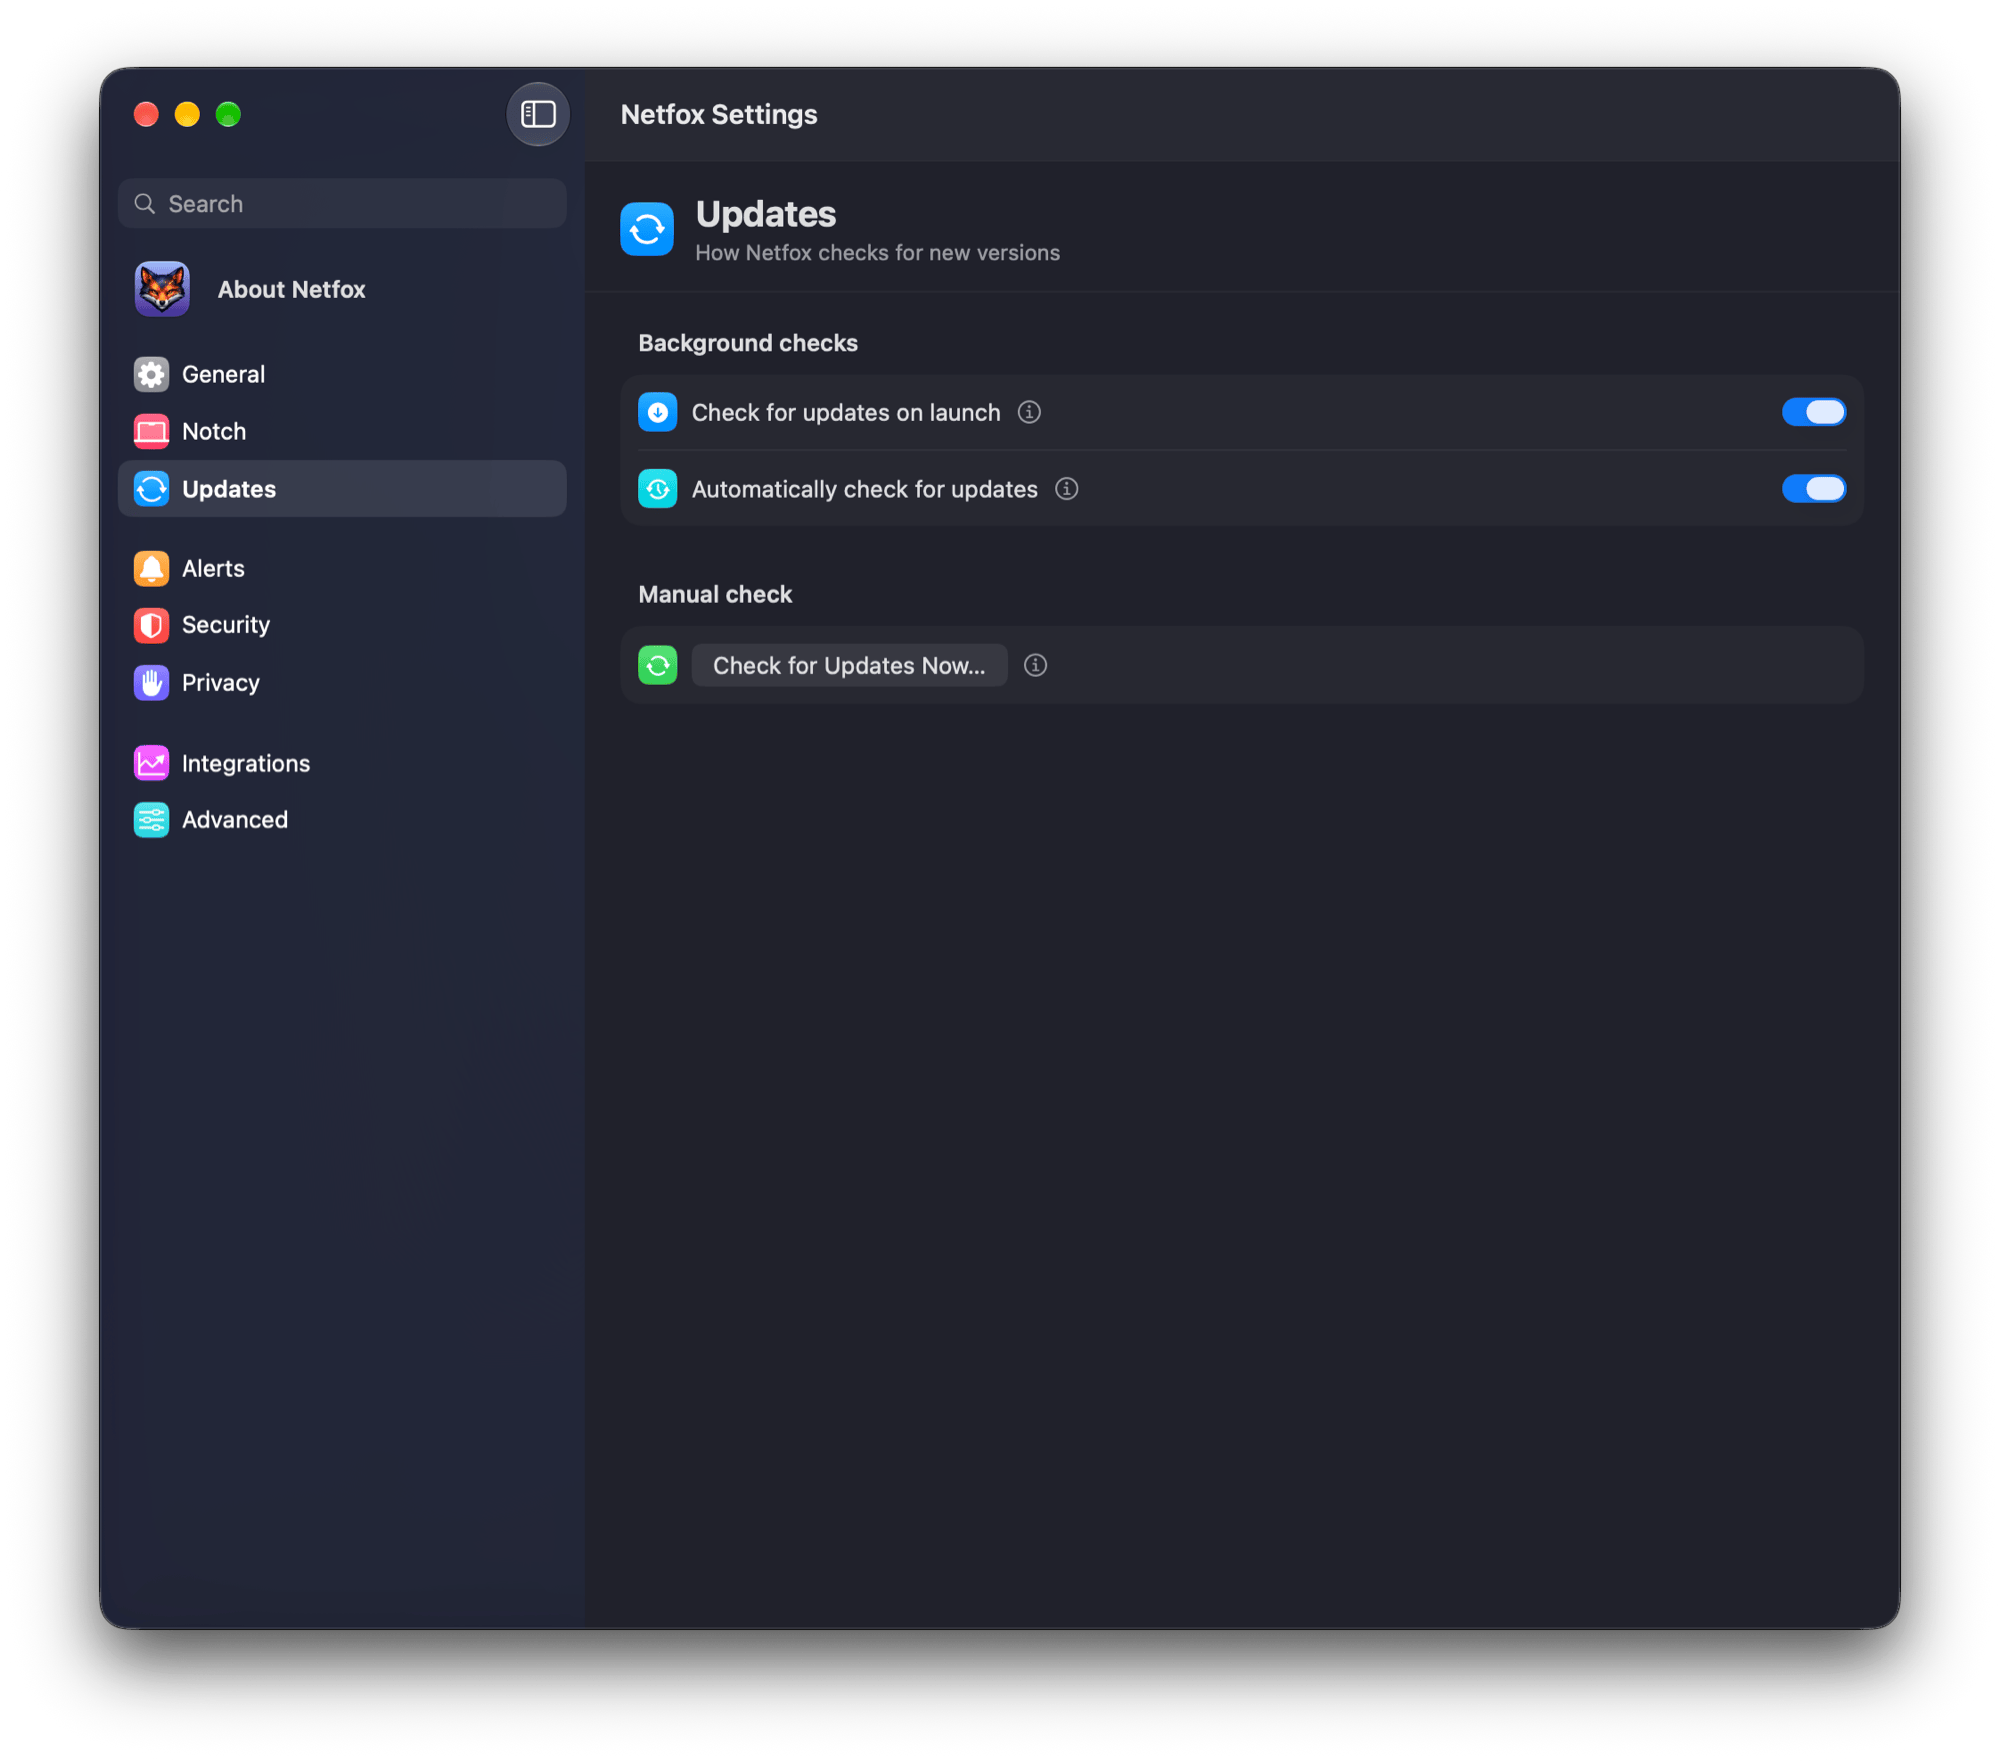This screenshot has height=1761, width=2000.
Task: Show info for Check for updates on launch
Action: [x=1029, y=412]
